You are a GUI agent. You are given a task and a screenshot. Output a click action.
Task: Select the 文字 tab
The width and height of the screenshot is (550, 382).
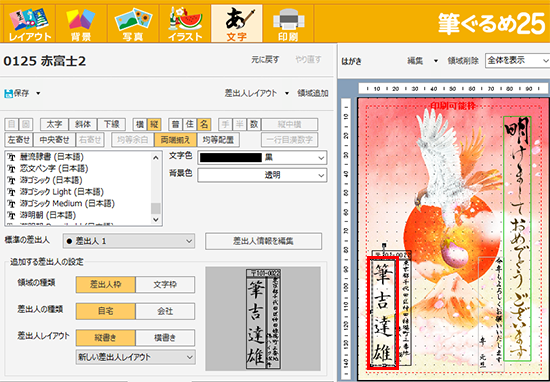237,24
